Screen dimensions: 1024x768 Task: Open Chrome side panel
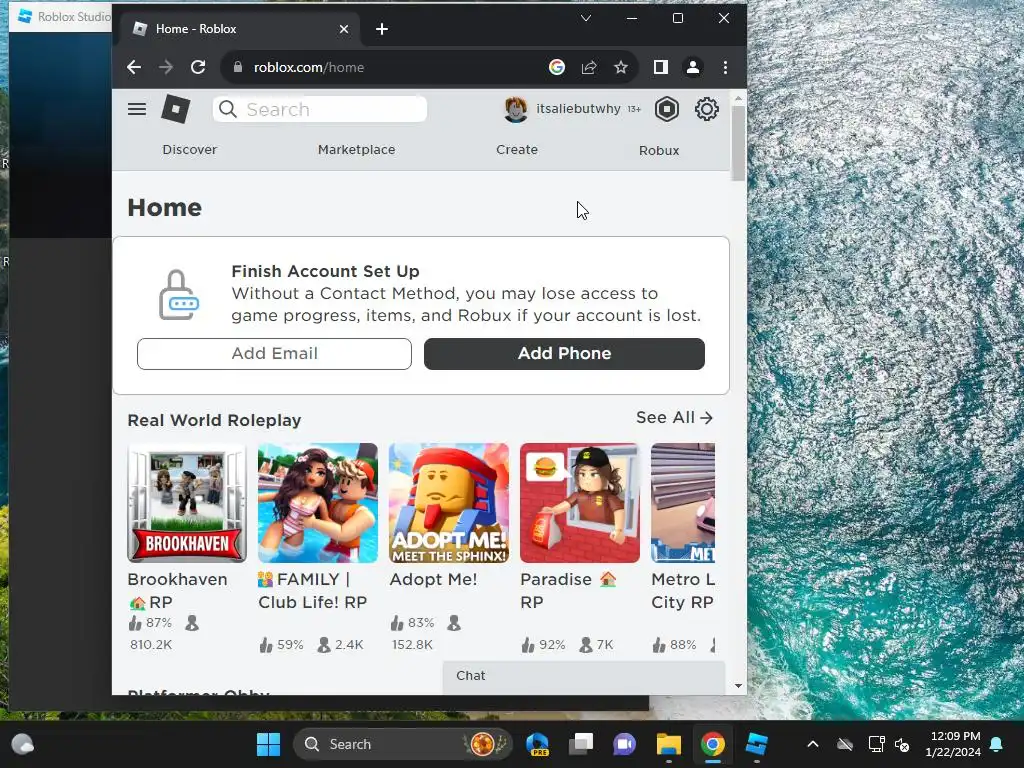pos(661,67)
